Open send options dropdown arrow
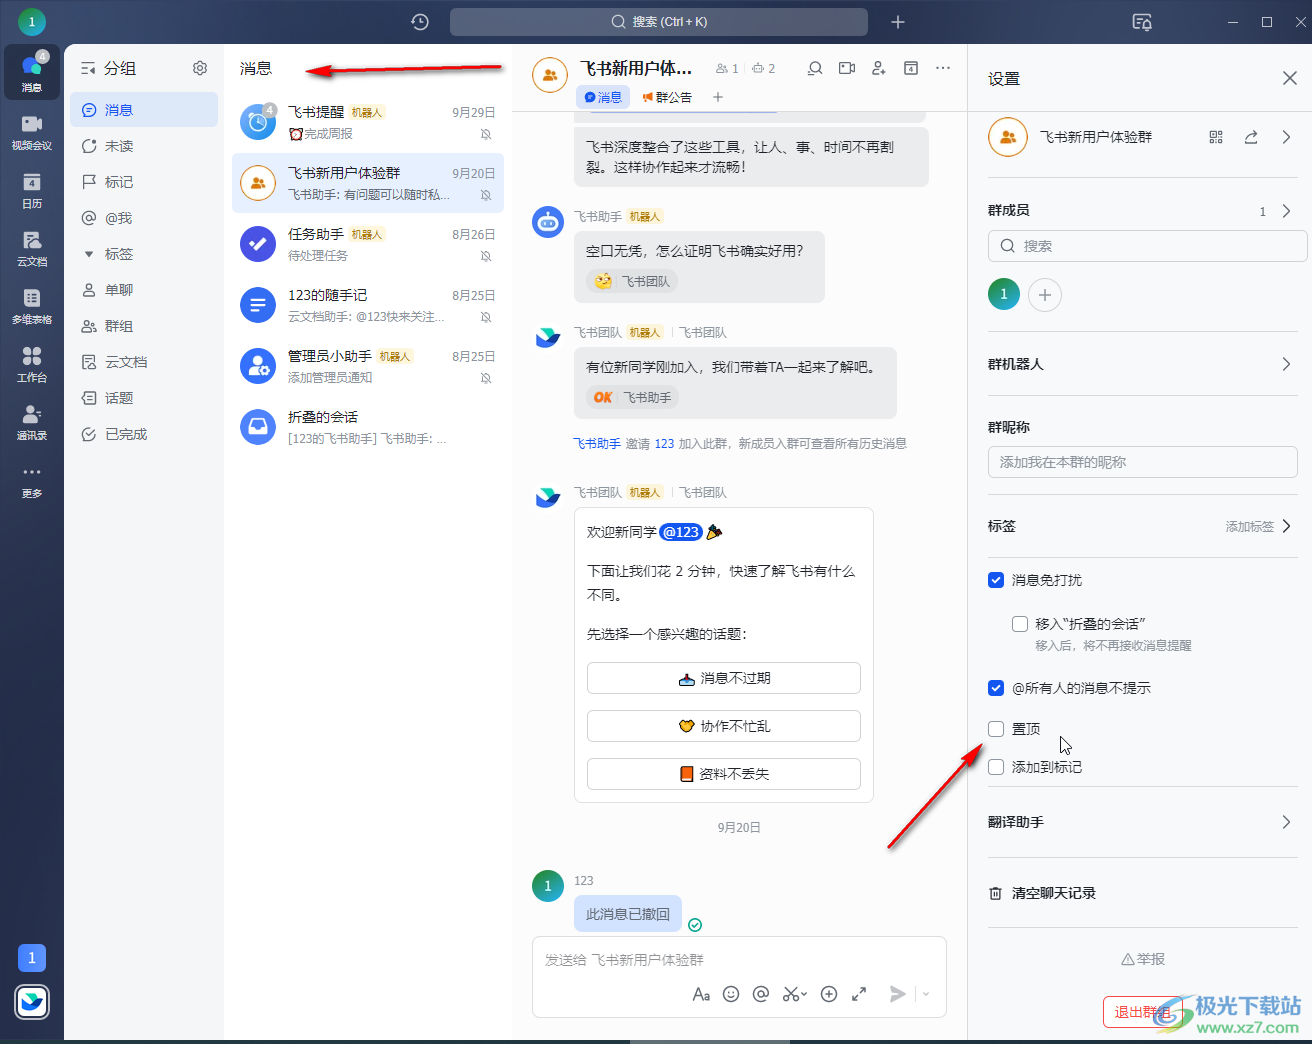This screenshot has width=1312, height=1044. coord(926,994)
